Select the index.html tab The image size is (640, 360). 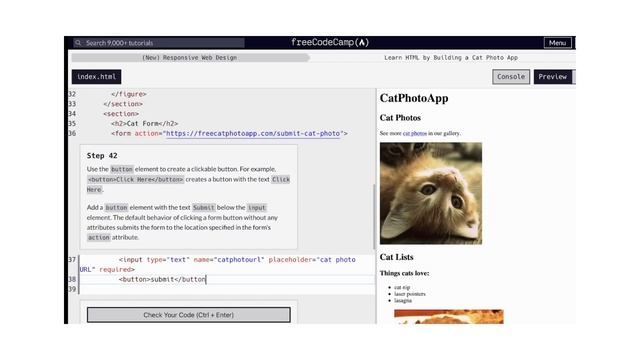96,77
